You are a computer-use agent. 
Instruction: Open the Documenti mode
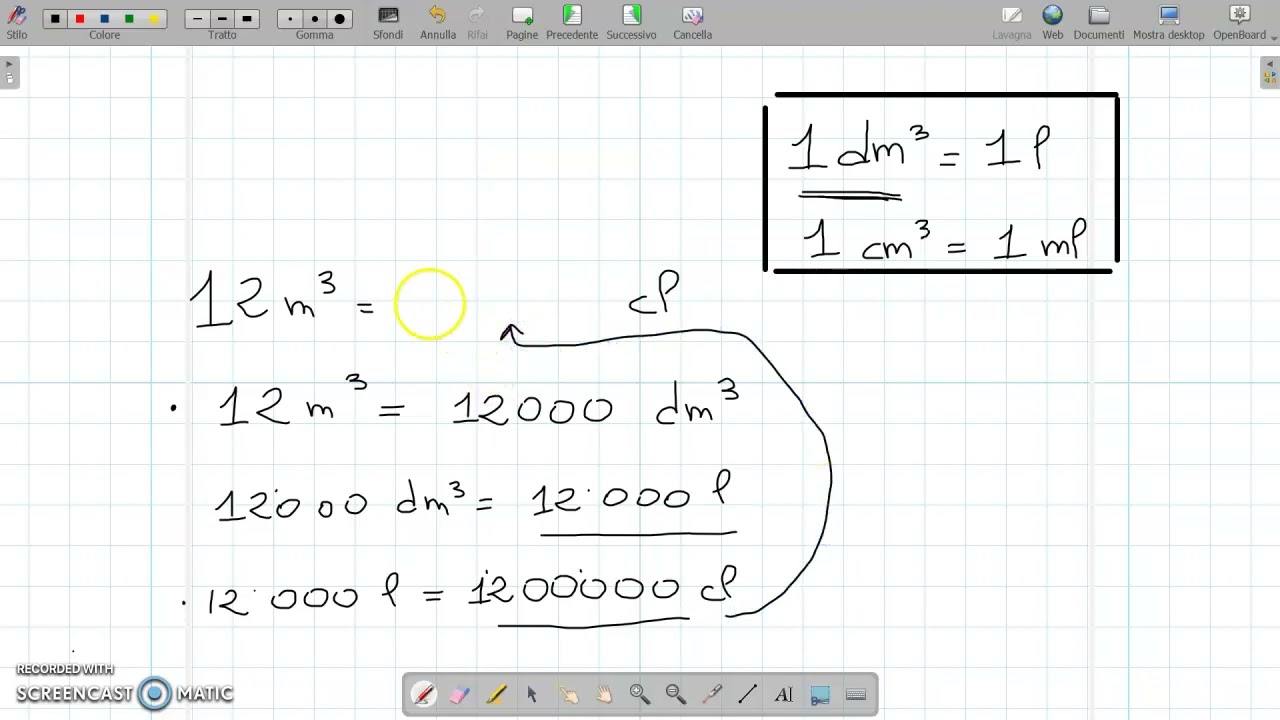tap(1099, 22)
